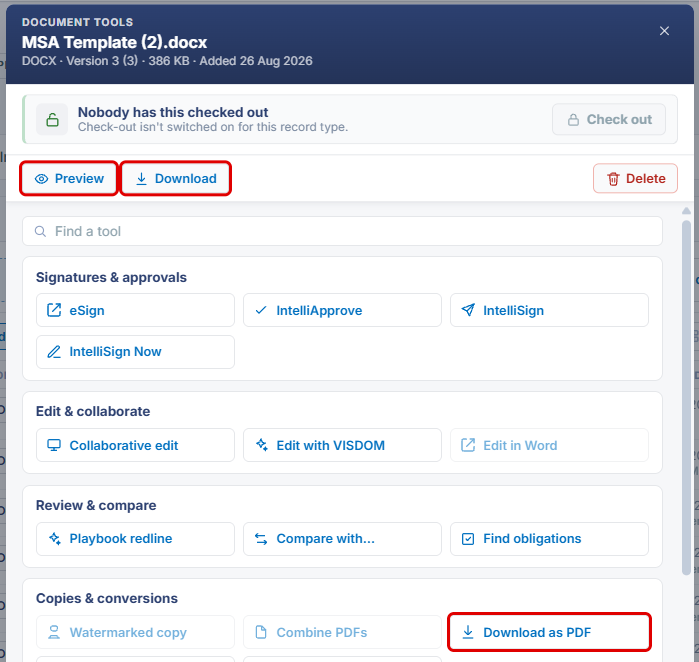Open Combine PDFs

pos(342,632)
